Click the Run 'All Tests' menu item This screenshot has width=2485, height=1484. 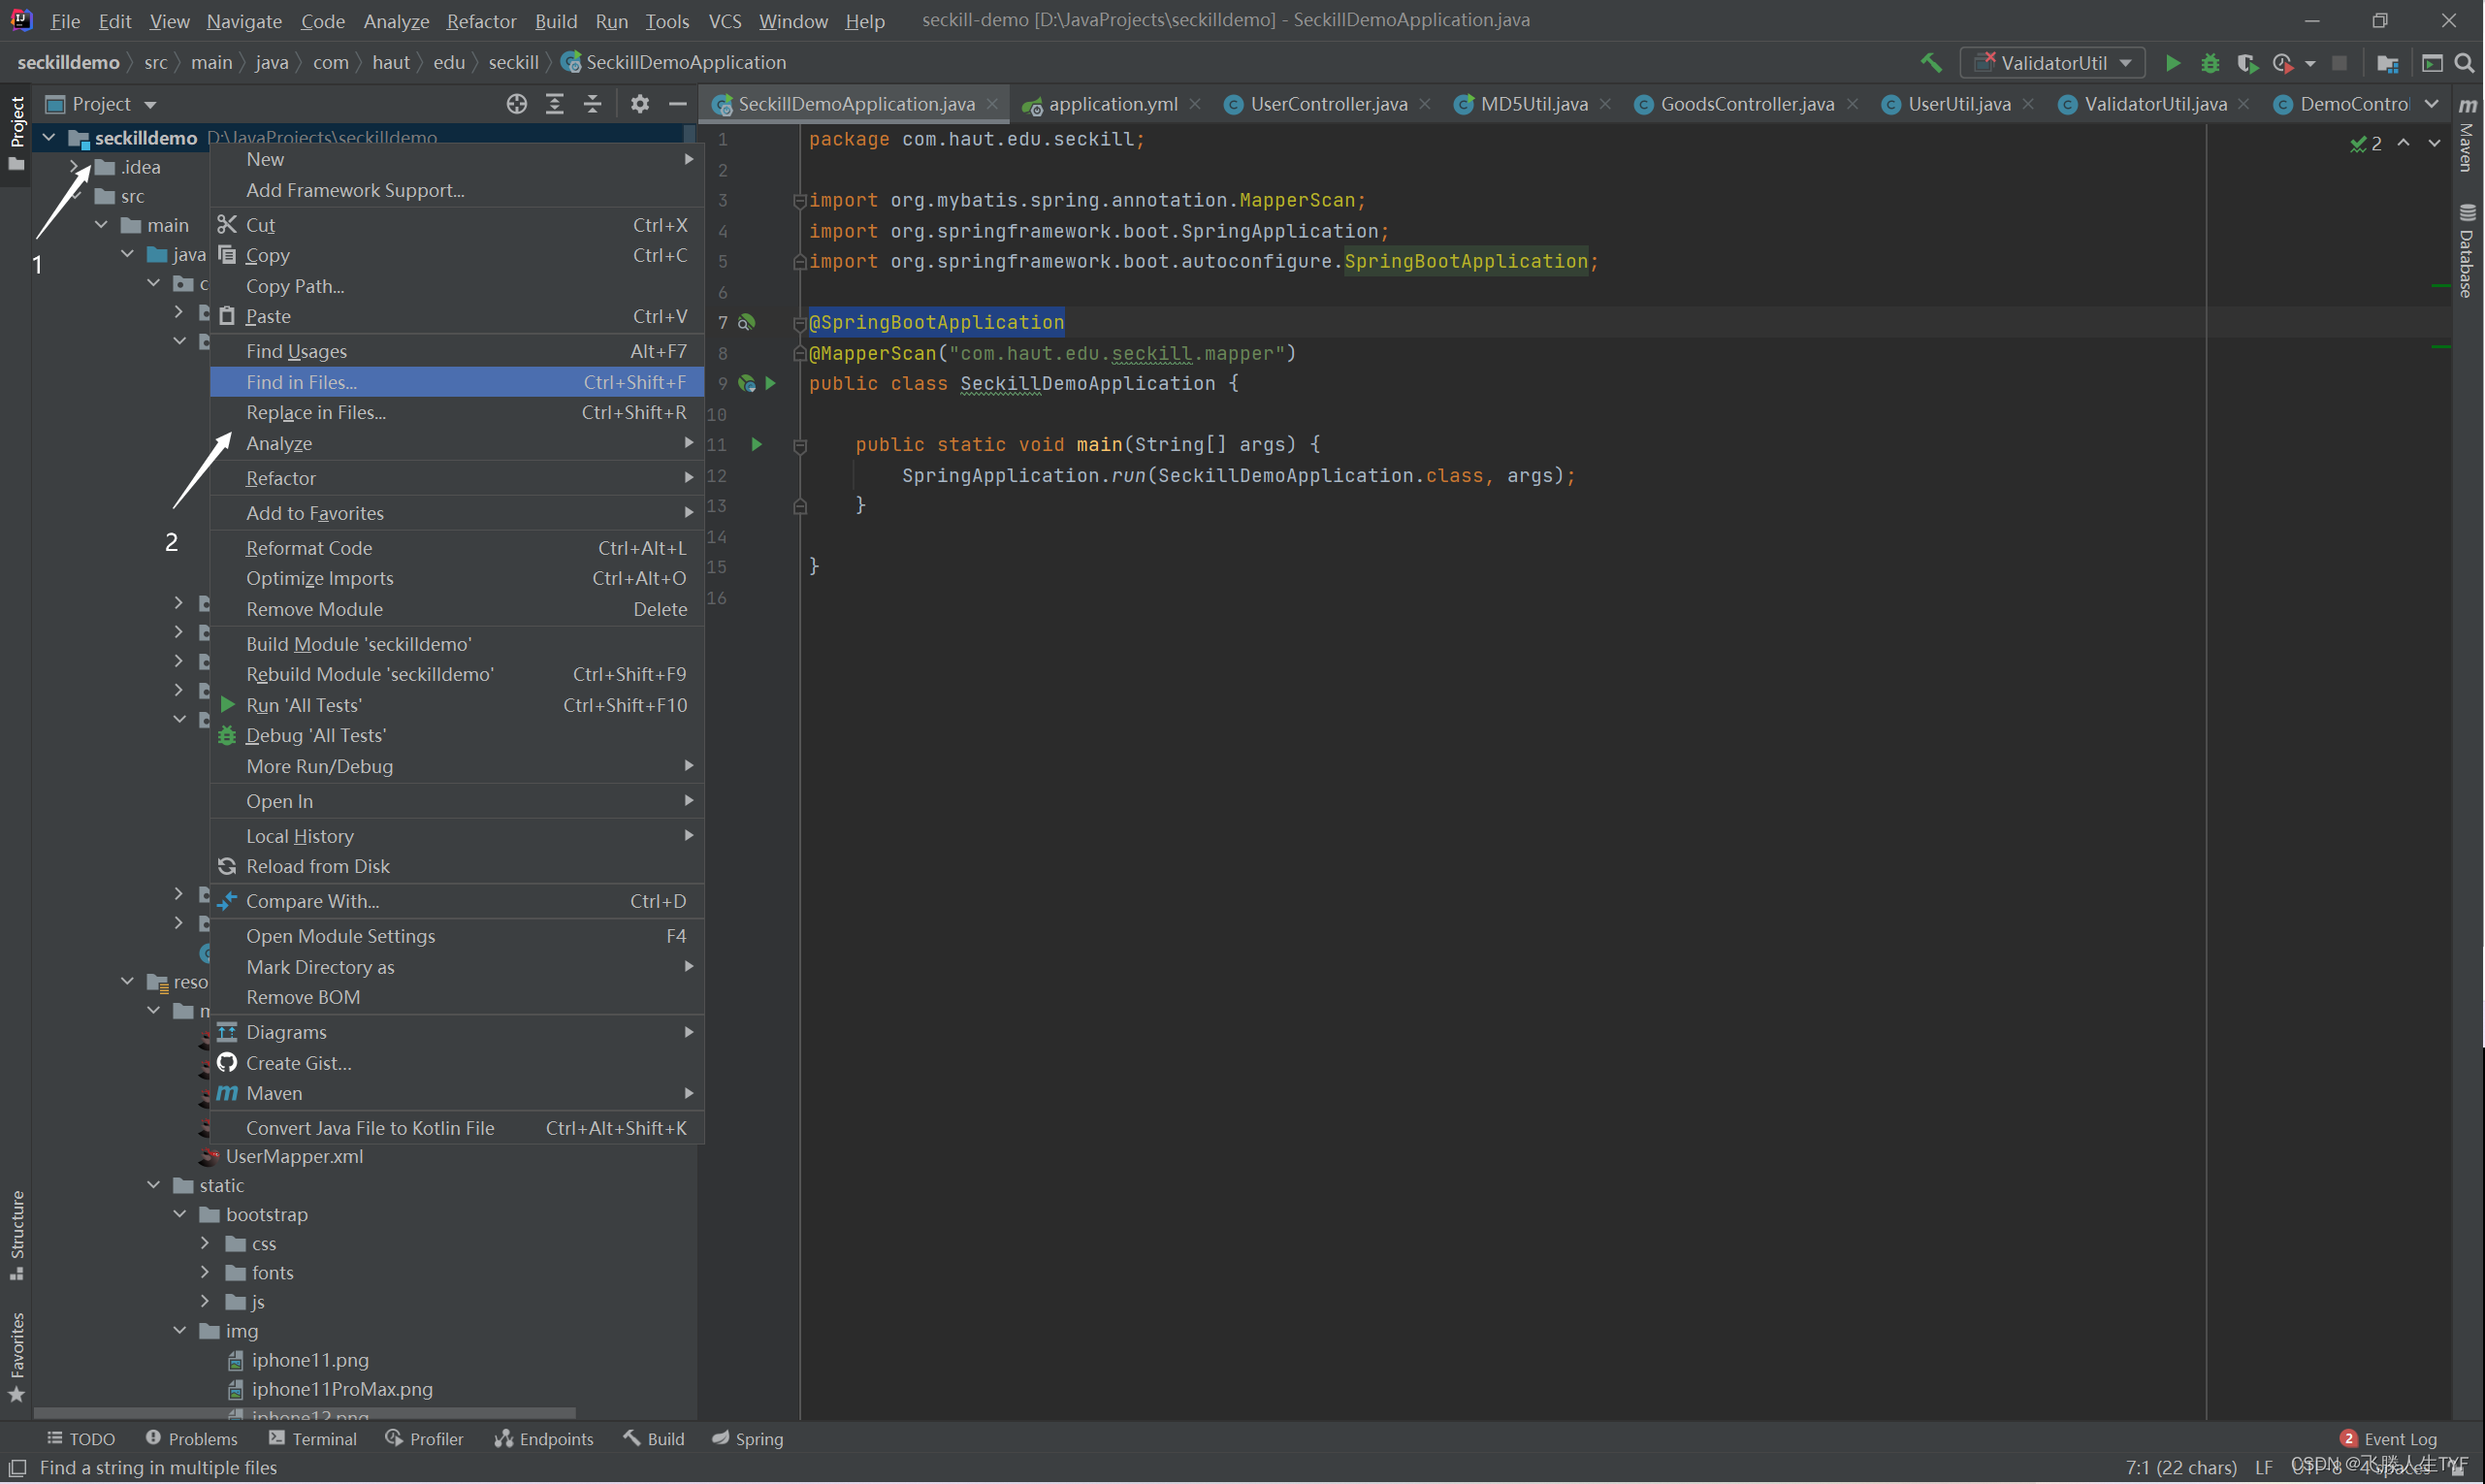coord(304,705)
